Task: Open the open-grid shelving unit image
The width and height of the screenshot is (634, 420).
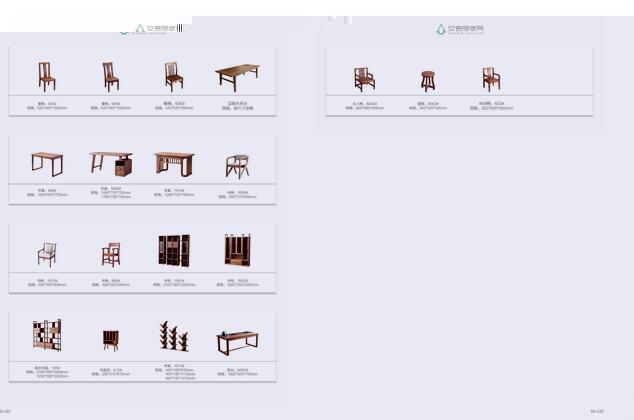Action: (47, 336)
